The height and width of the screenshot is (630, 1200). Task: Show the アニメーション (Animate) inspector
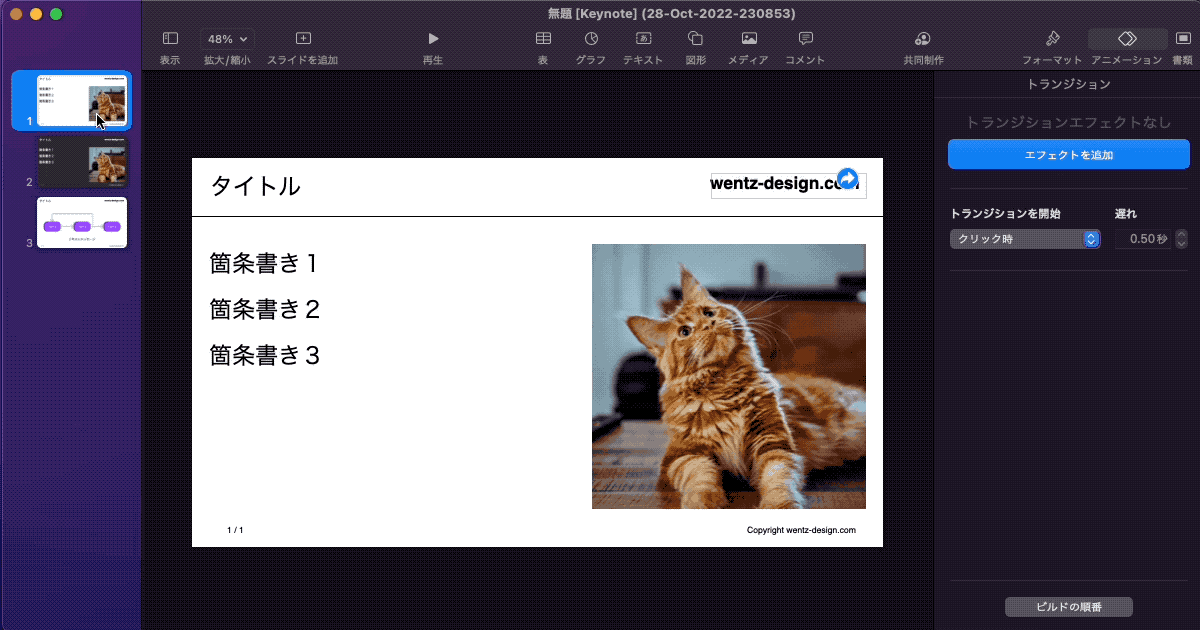pos(1125,45)
